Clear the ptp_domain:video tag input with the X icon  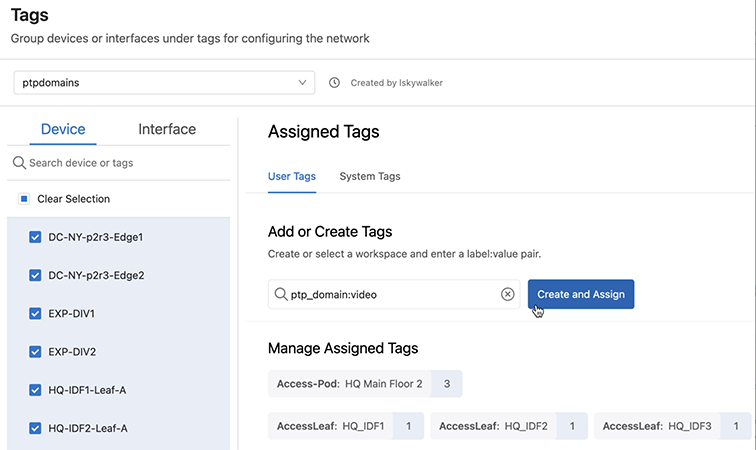pyautogui.click(x=507, y=294)
